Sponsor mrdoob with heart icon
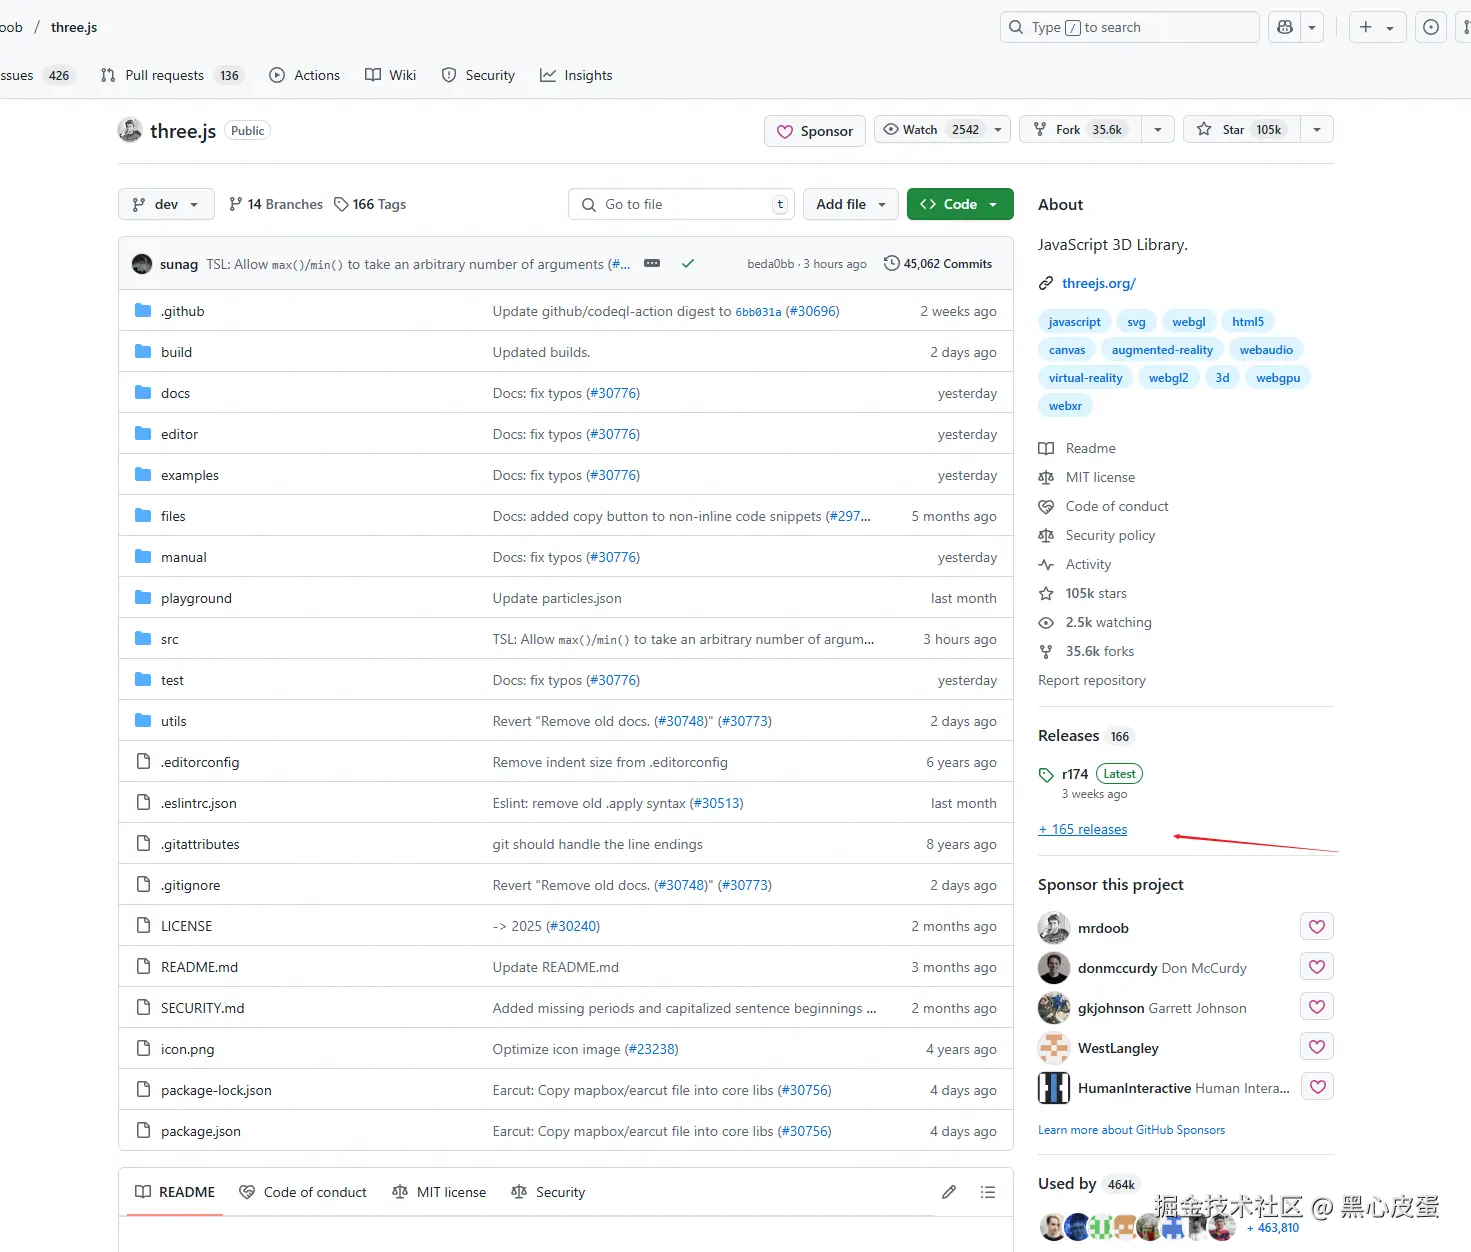 pos(1317,927)
